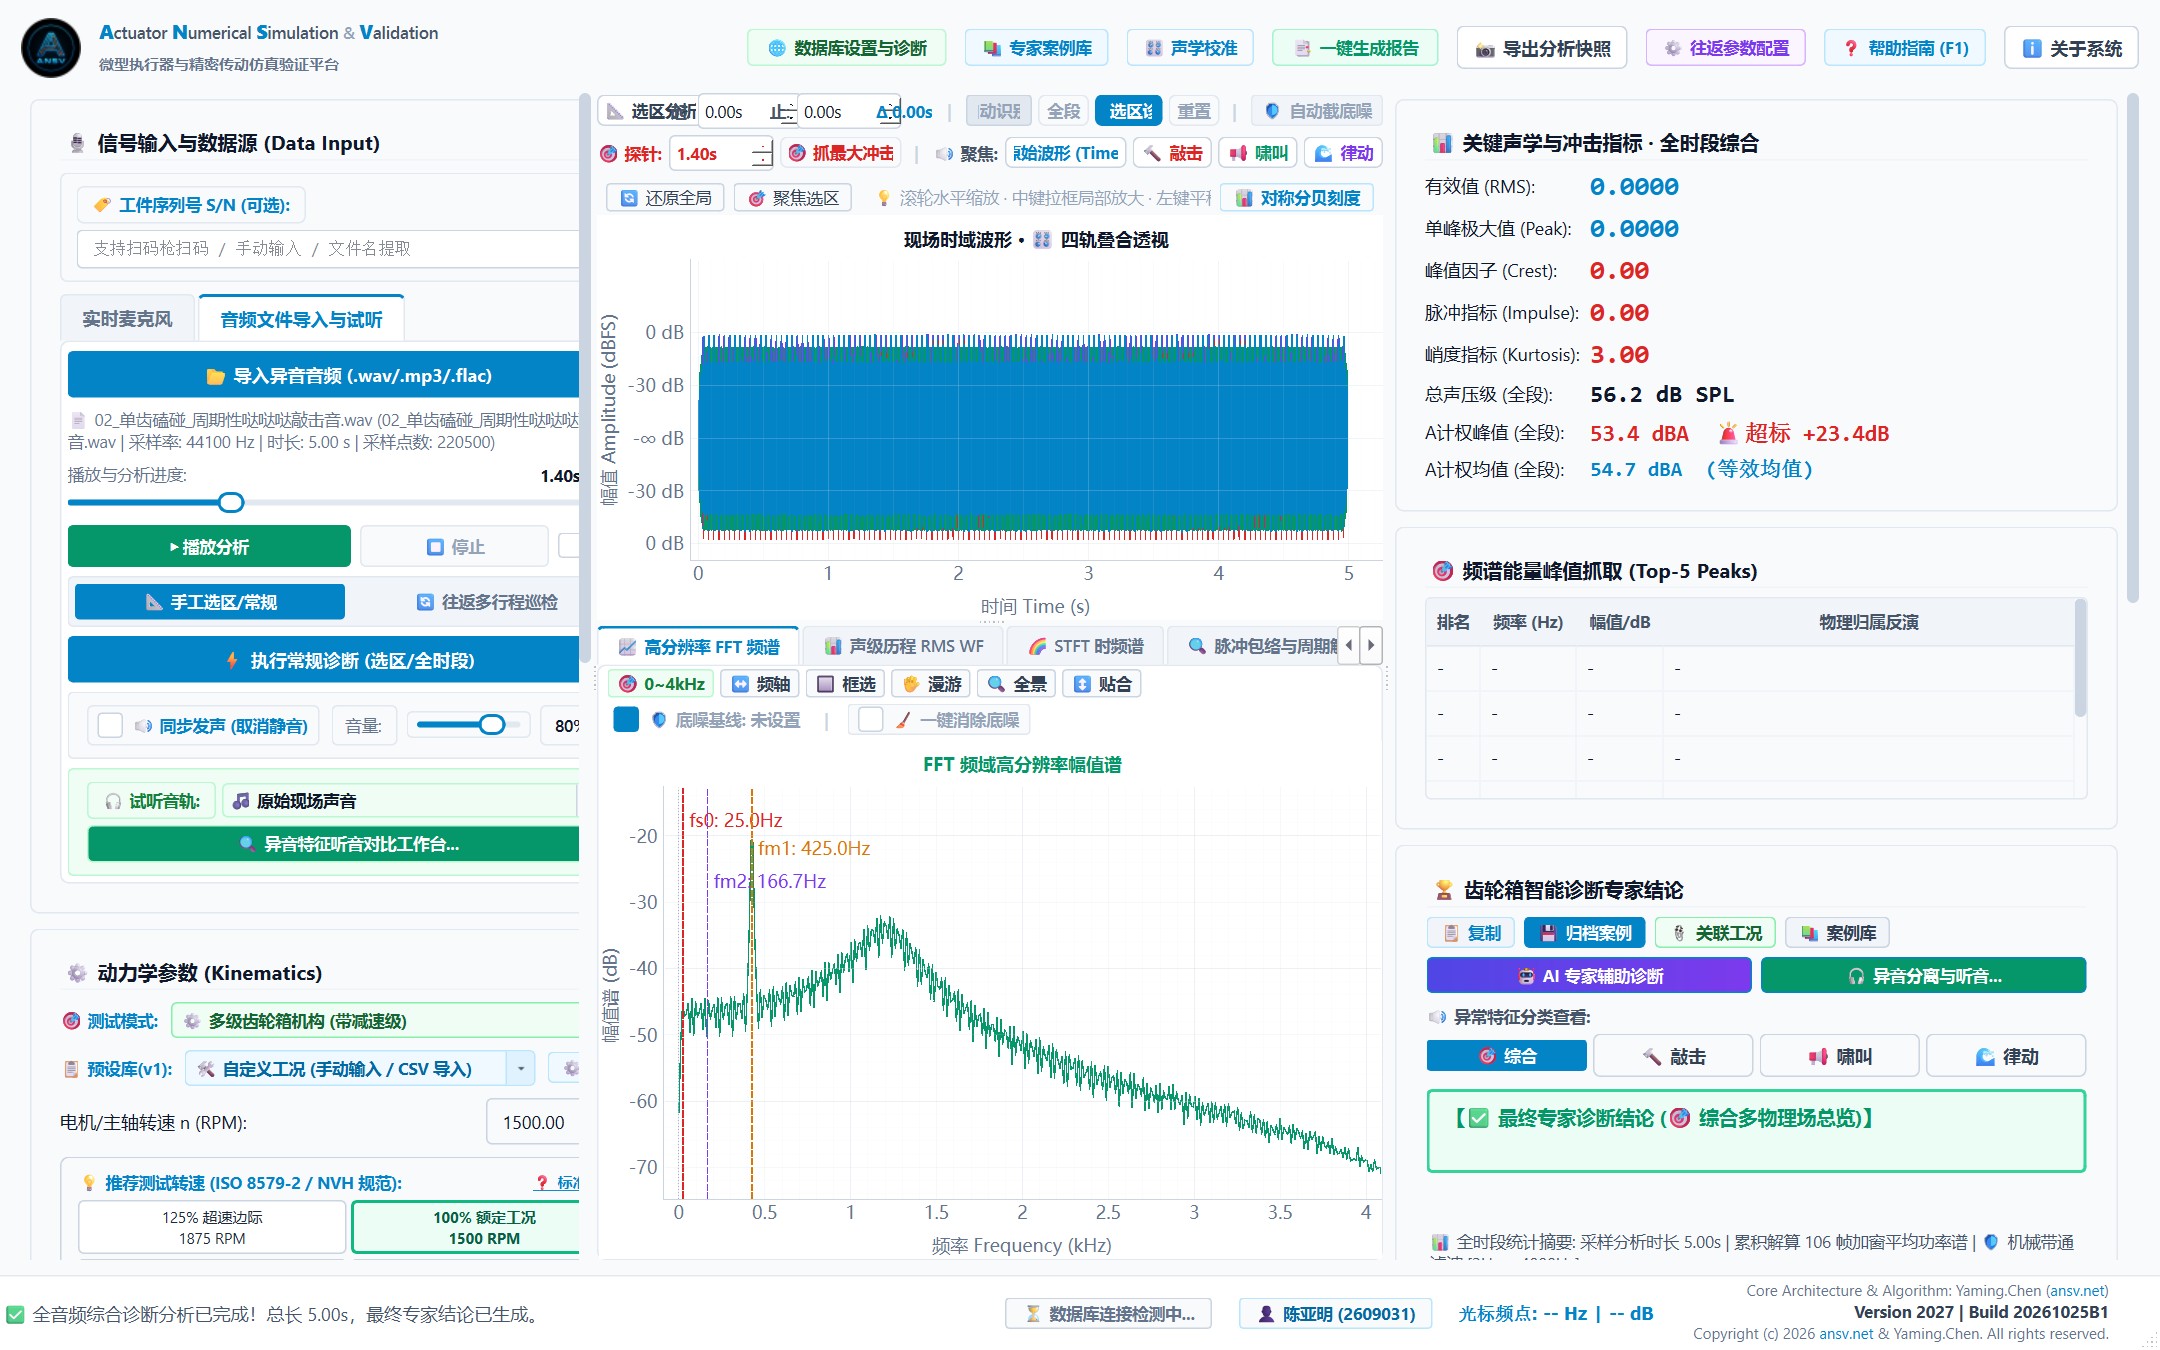
Task: Click the 全景 magnifier view tool
Action: [1017, 684]
